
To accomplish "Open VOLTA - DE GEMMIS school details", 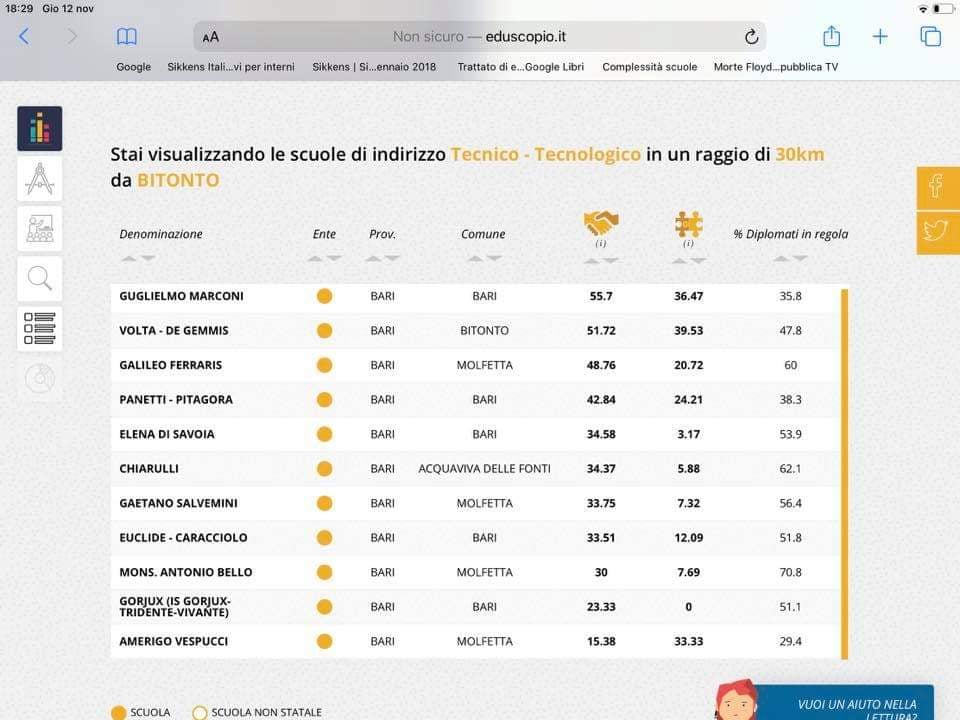I will (174, 331).
